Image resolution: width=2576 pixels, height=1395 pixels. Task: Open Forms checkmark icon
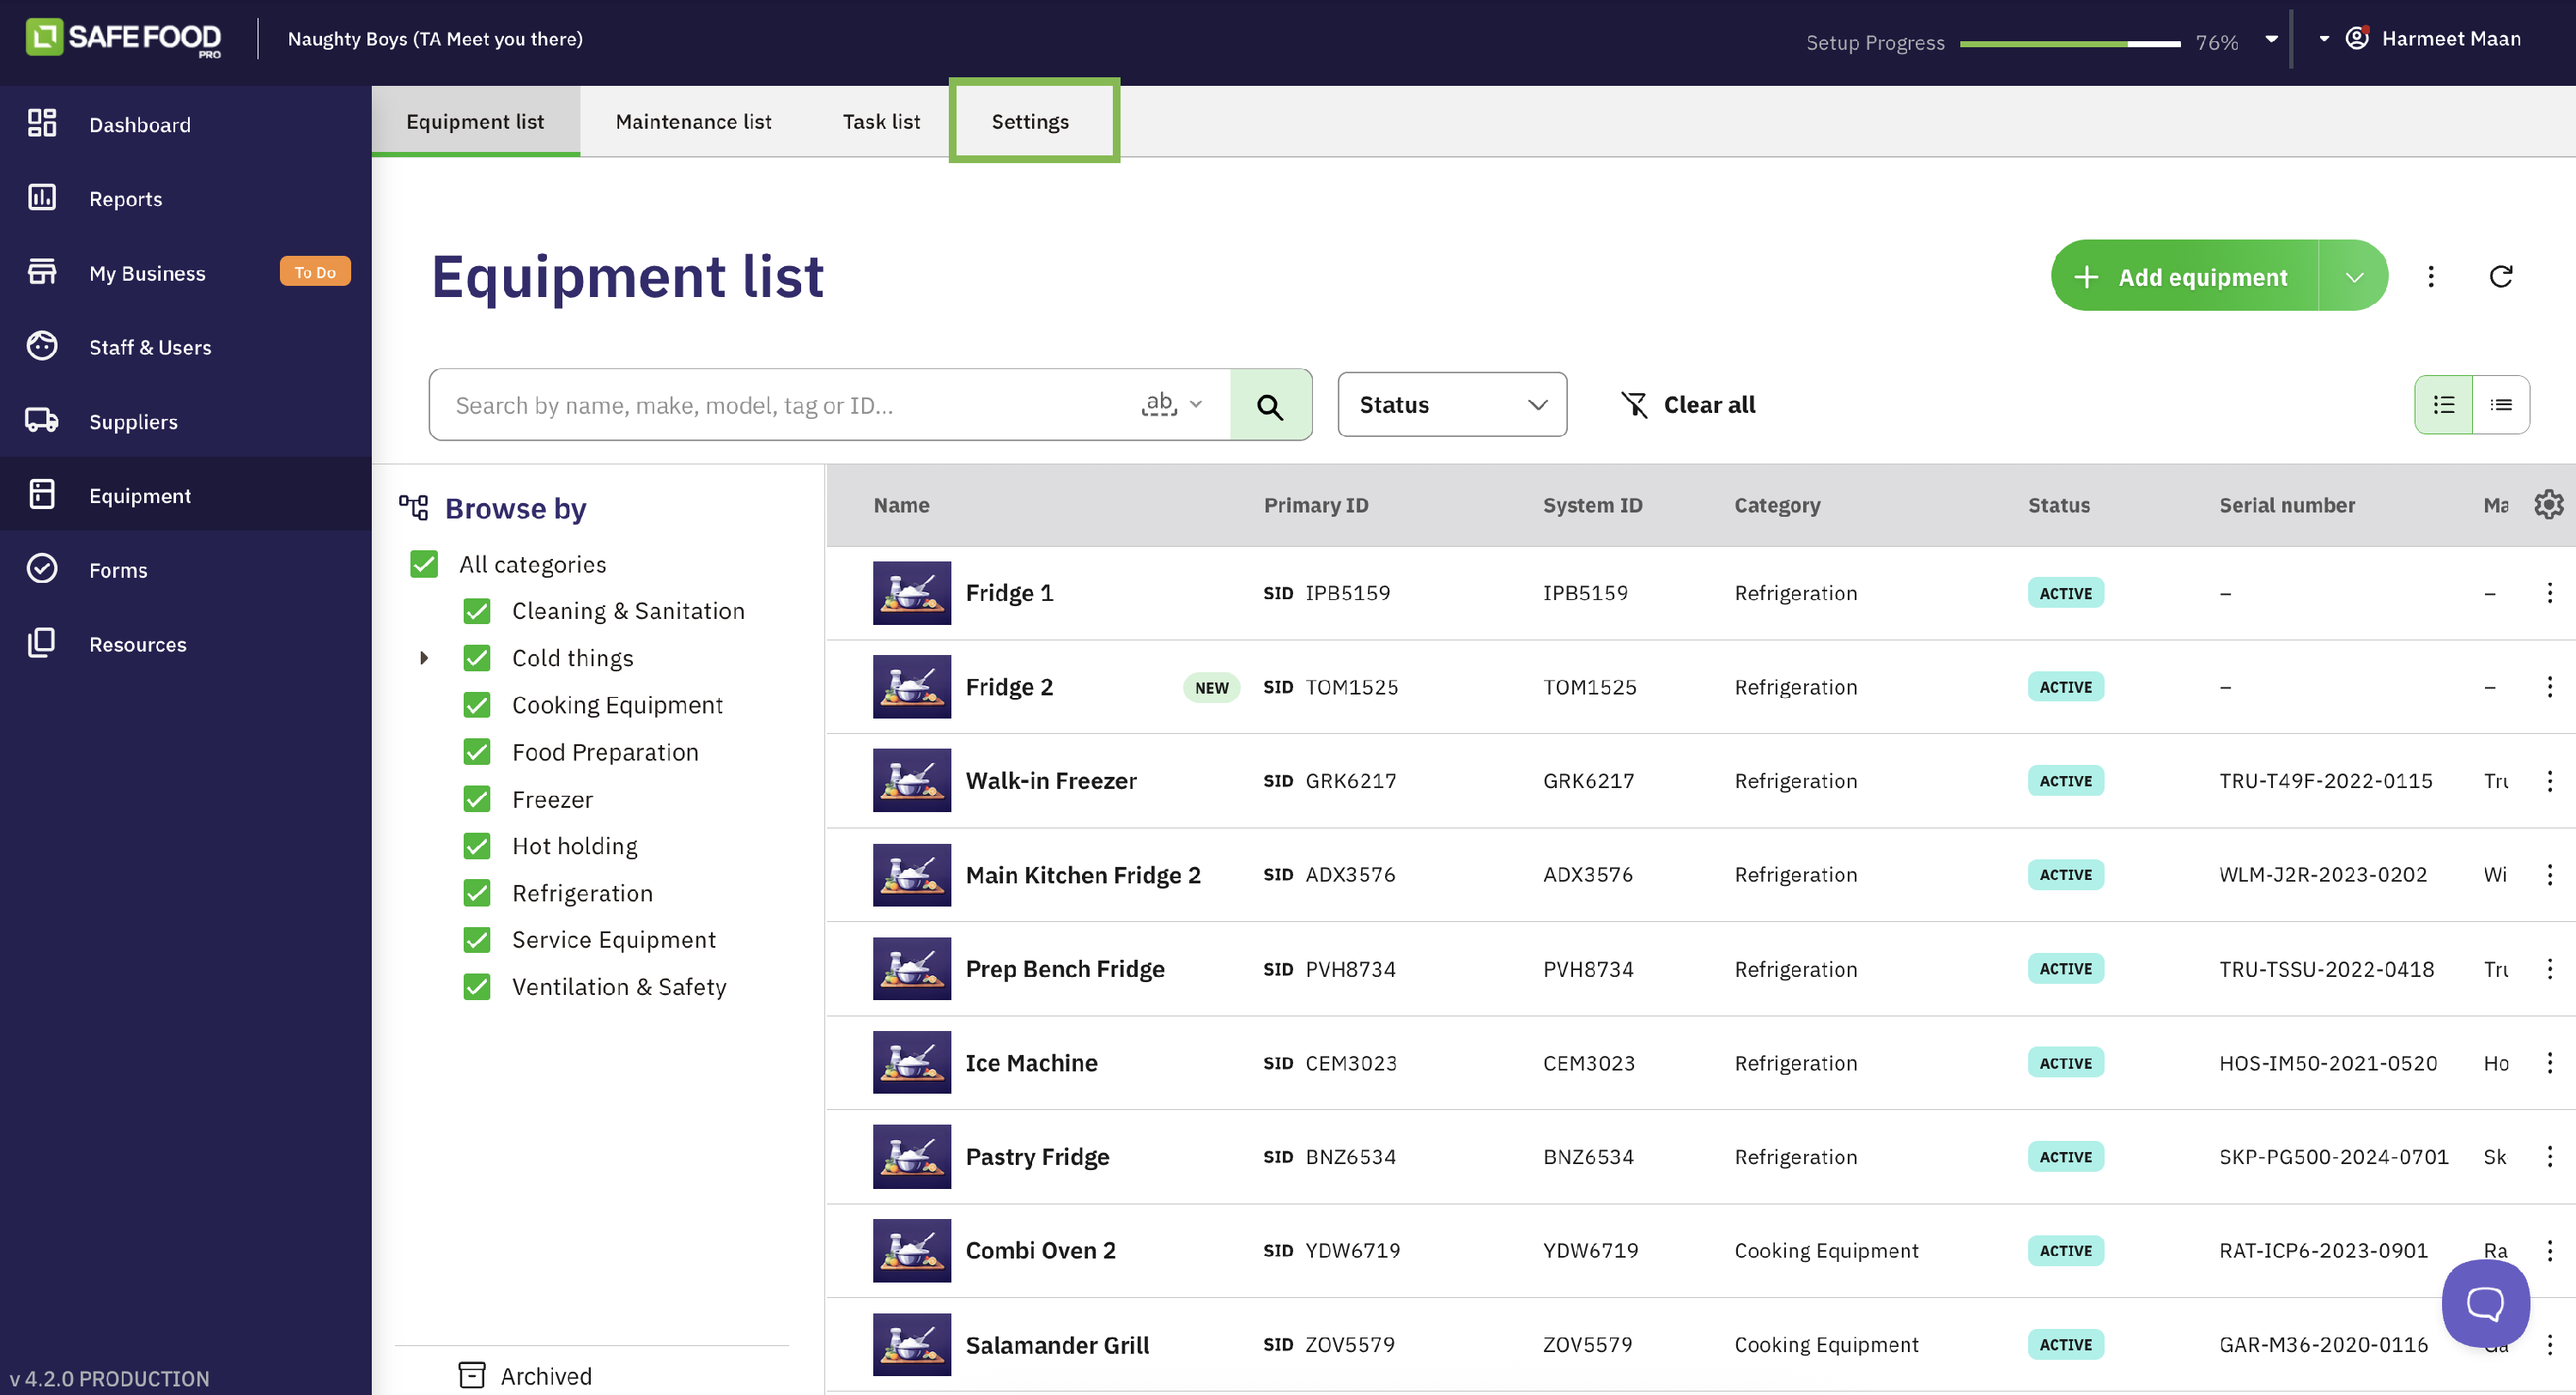42,569
